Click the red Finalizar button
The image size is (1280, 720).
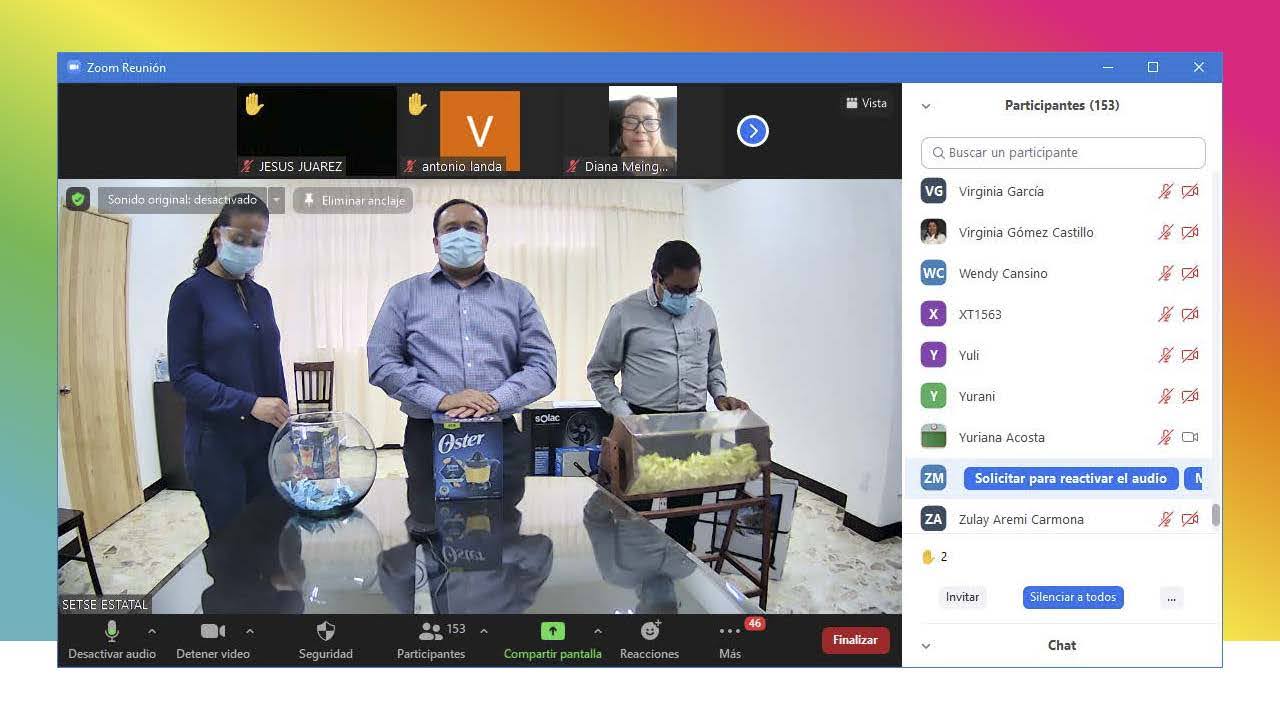pyautogui.click(x=855, y=640)
